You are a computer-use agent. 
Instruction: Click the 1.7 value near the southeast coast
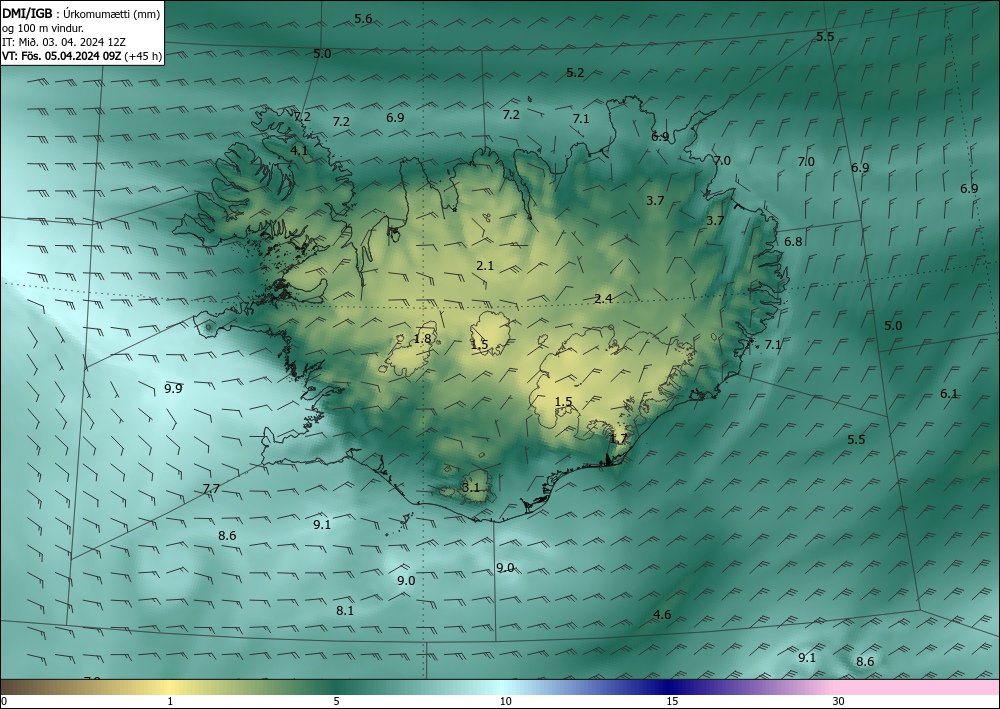(x=618, y=438)
